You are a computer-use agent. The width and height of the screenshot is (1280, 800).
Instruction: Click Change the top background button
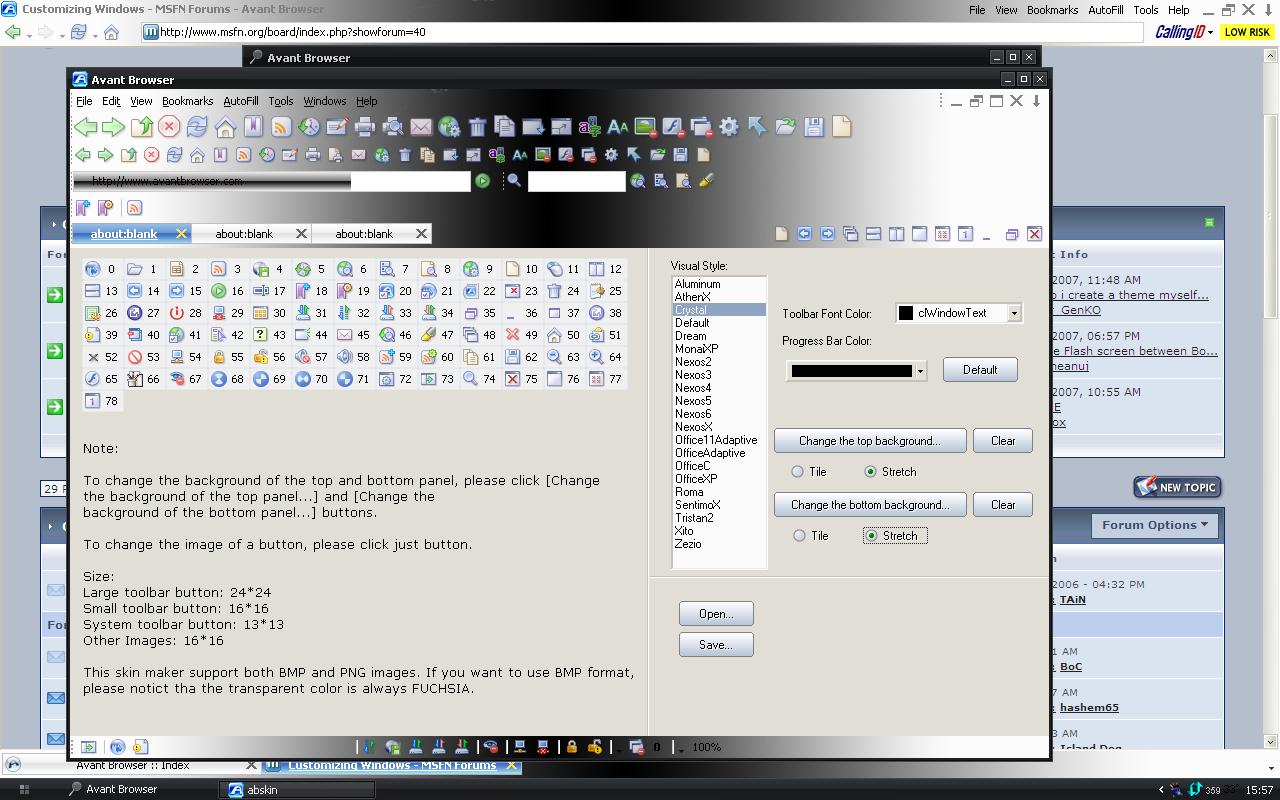tap(870, 441)
